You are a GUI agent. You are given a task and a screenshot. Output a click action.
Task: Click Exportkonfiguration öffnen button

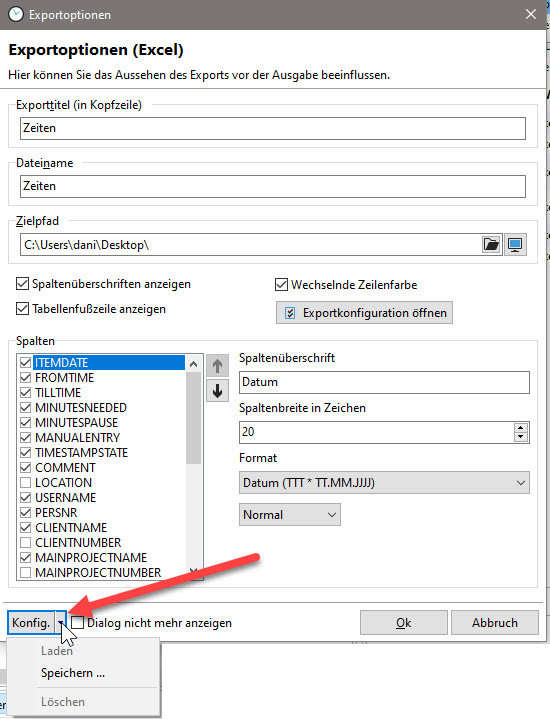click(x=364, y=313)
